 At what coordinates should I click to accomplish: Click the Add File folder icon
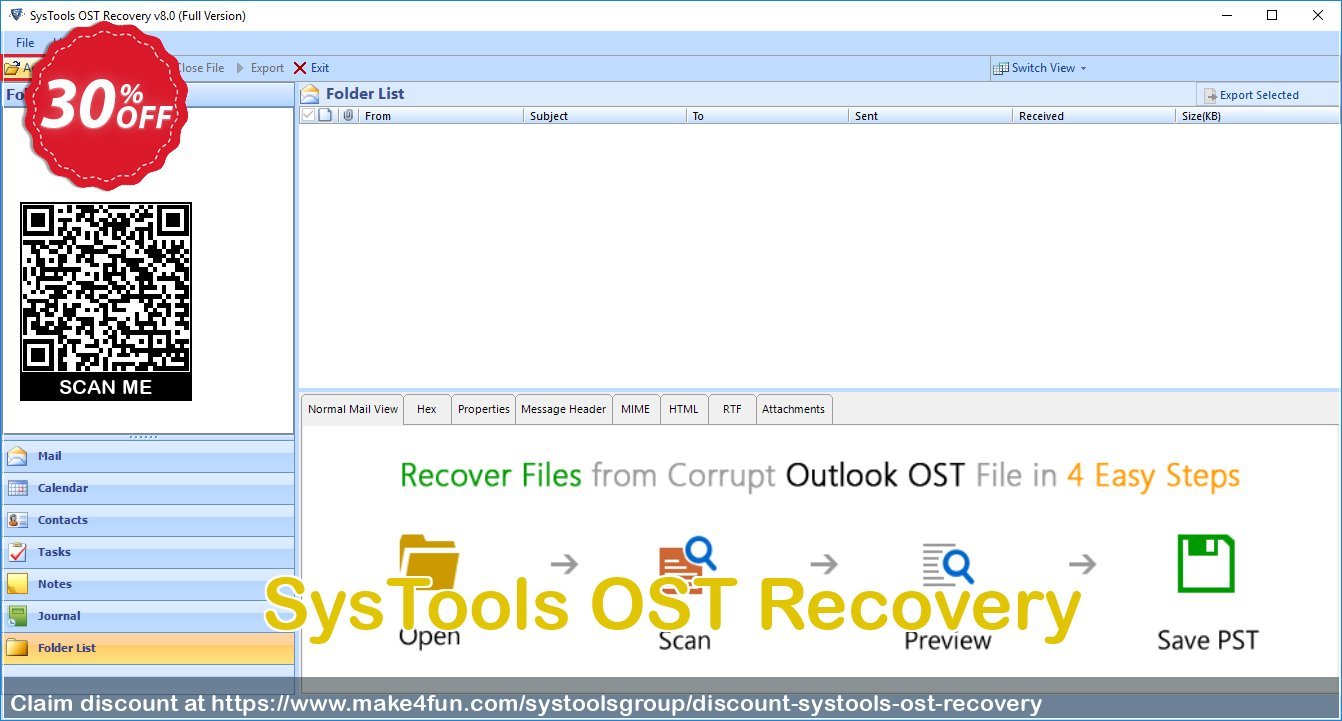[11, 68]
